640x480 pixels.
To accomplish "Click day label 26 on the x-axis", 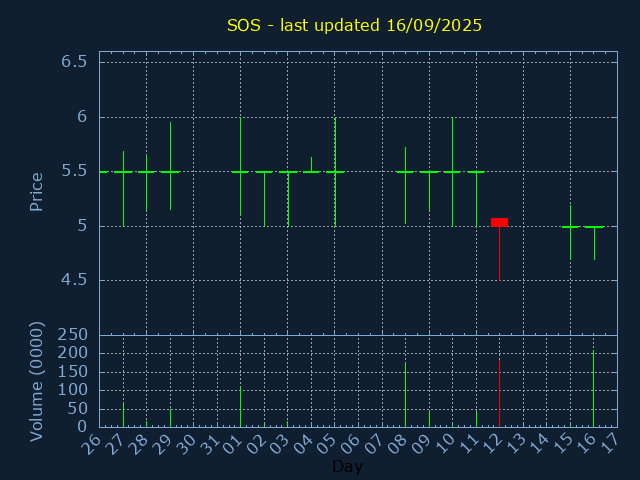I will 91,444.
